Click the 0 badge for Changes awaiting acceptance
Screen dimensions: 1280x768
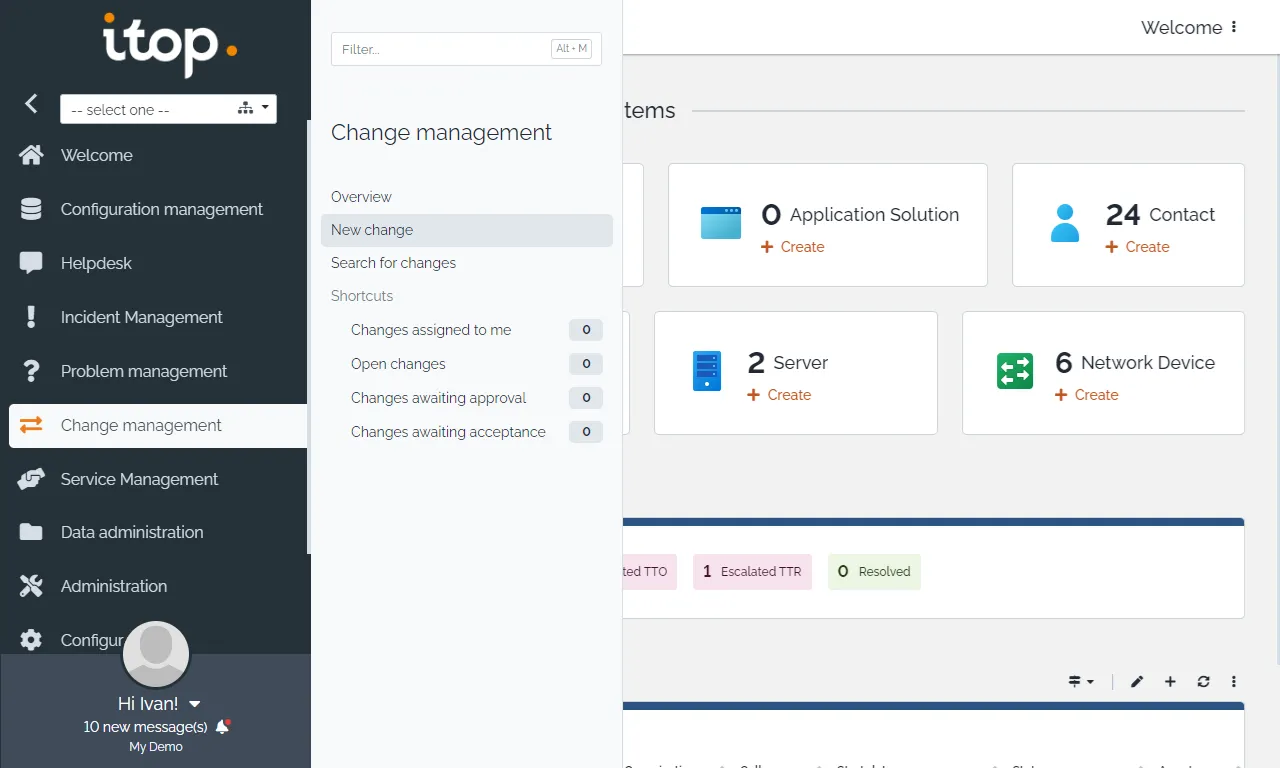coord(586,432)
